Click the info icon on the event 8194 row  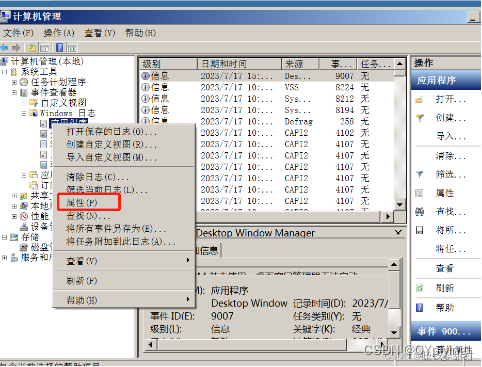145,110
